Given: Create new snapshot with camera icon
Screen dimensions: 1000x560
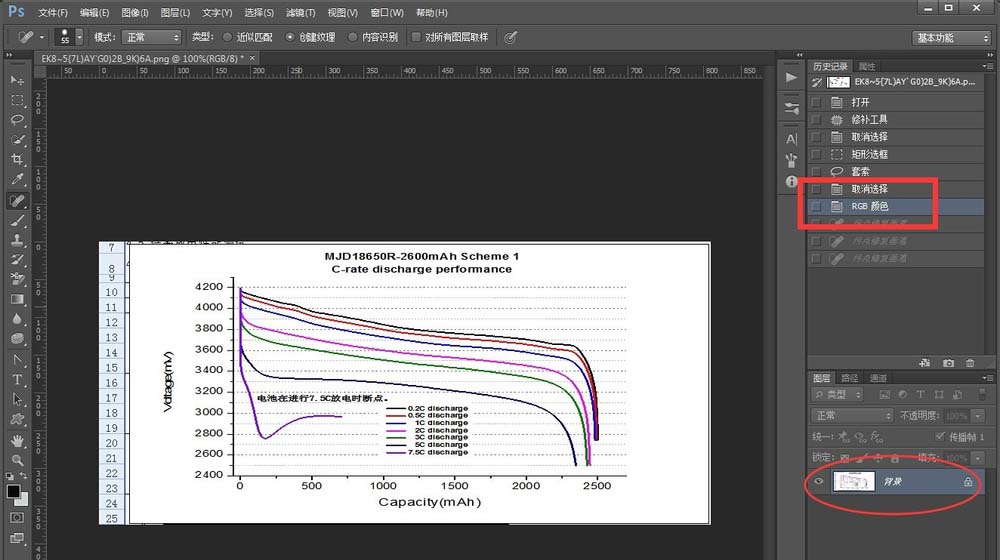Looking at the screenshot, I should coord(948,362).
